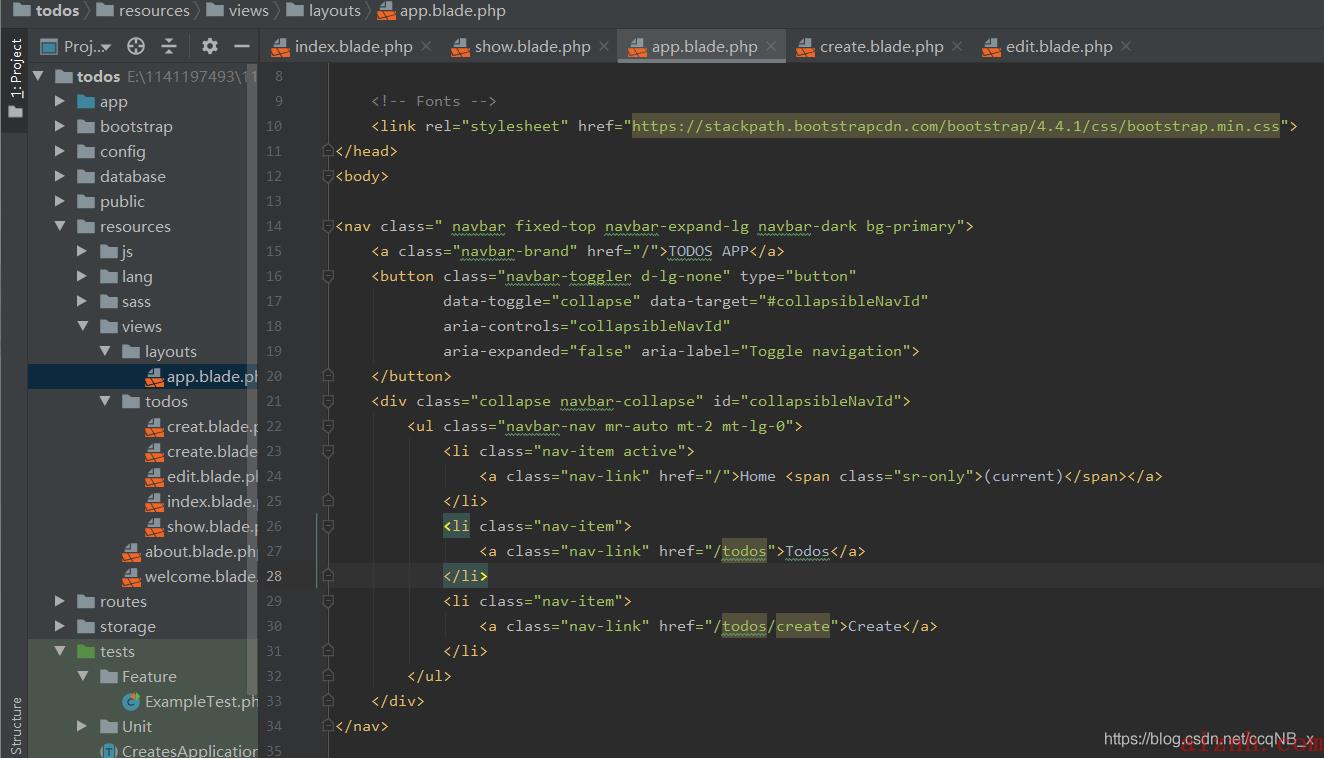This screenshot has height=758, width=1324.
Task: Collapse the todos root project node
Action: [x=38, y=76]
